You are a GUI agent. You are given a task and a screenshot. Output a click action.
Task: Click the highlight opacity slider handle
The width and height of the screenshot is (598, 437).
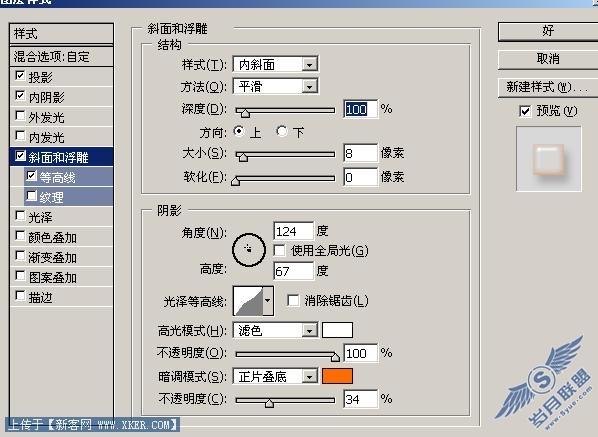335,357
